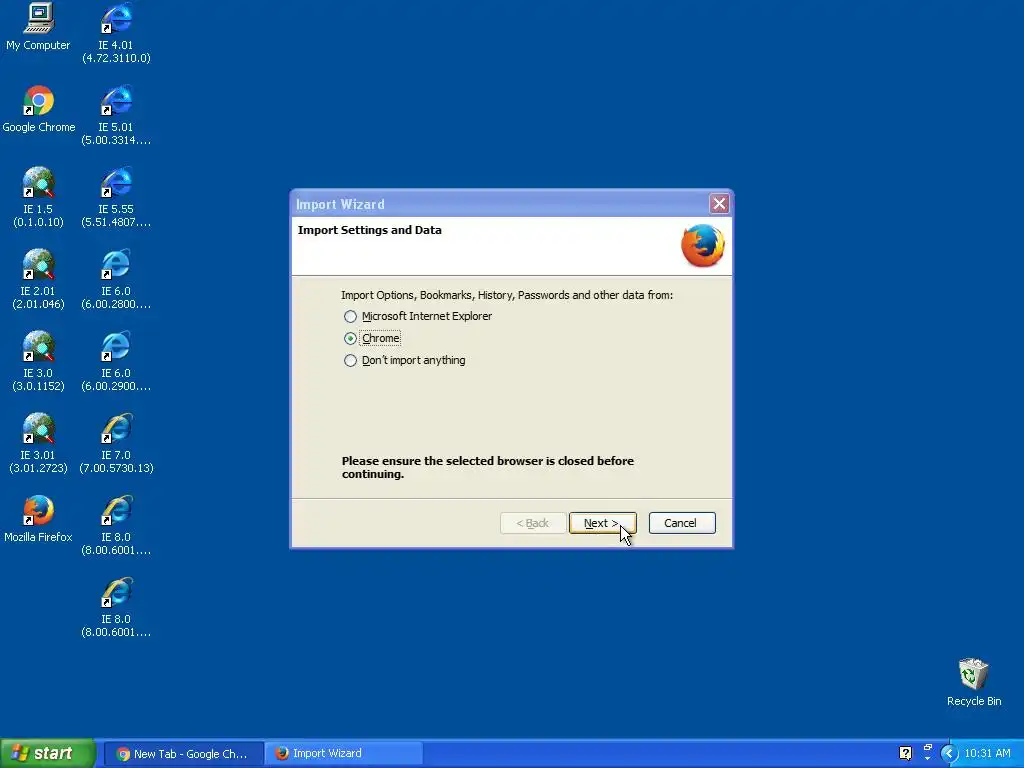The width and height of the screenshot is (1024, 768).
Task: Select the IE 3.01 (3.01.2723) shortcut
Action: (38, 443)
